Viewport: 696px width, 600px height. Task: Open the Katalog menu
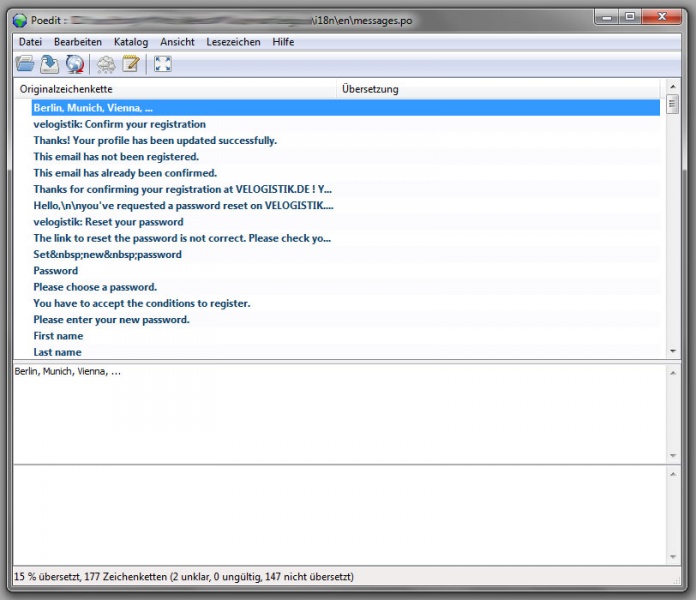coord(131,42)
